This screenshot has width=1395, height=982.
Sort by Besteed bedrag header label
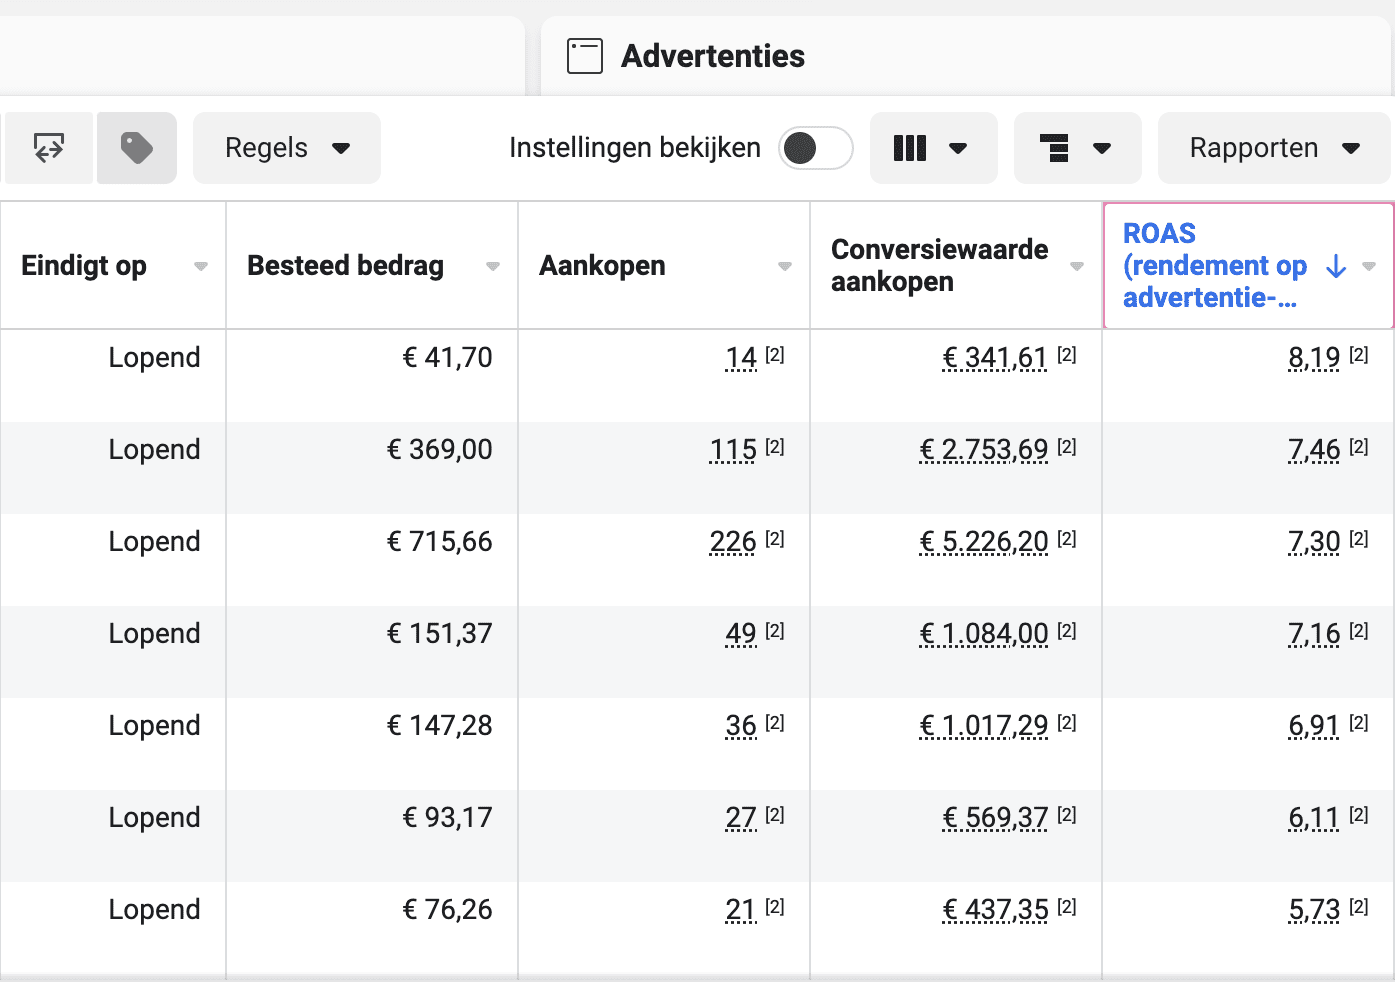pos(345,265)
